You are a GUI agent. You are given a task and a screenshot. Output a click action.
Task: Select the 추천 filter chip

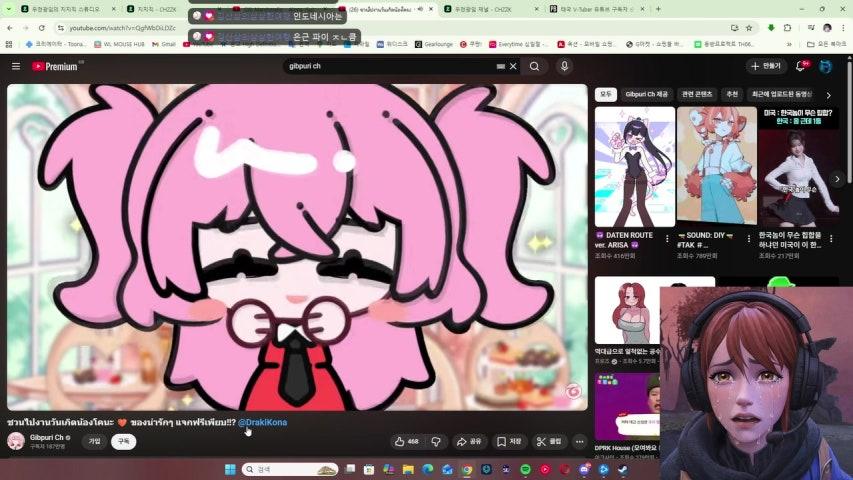click(732, 94)
